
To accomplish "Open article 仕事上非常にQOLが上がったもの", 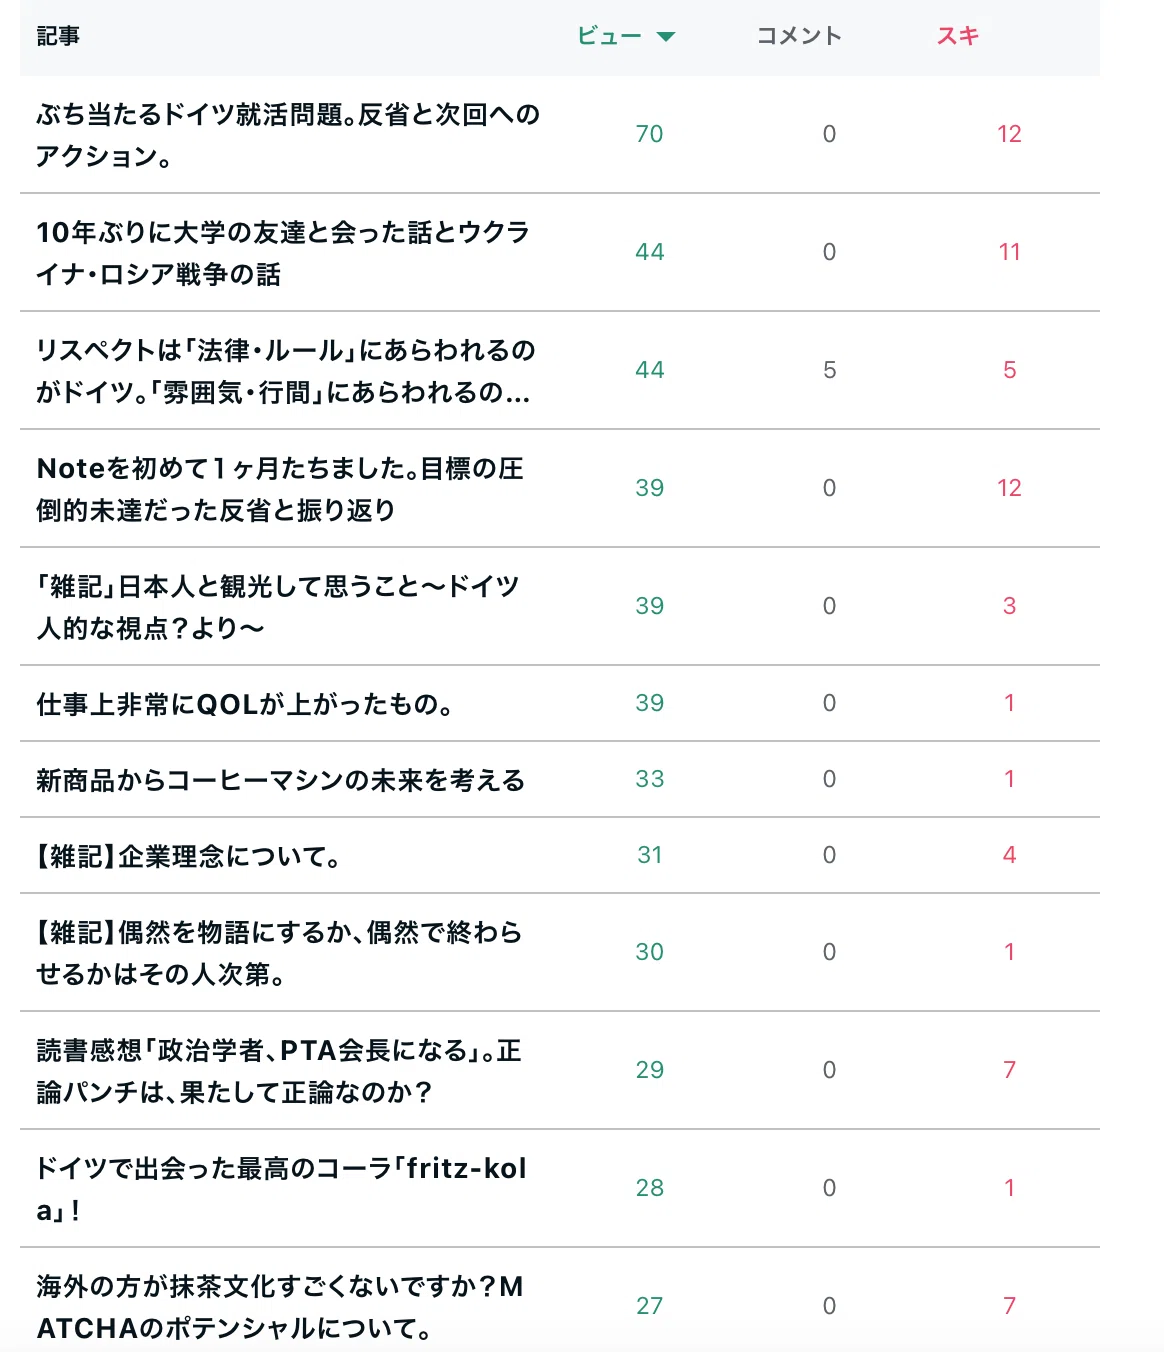I will [x=245, y=704].
